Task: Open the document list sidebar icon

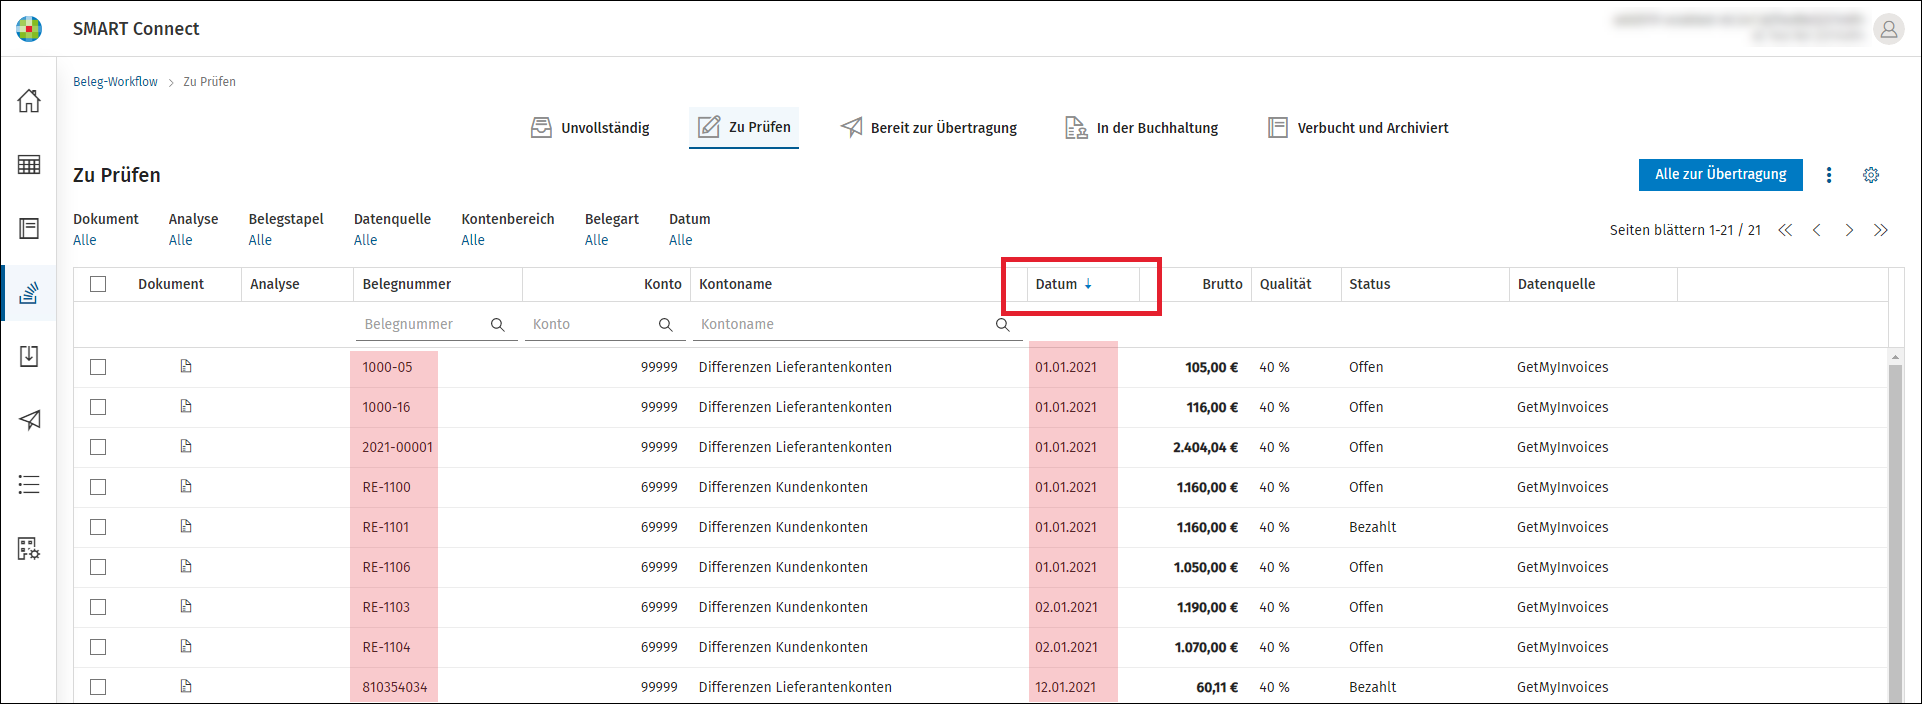Action: coord(29,229)
